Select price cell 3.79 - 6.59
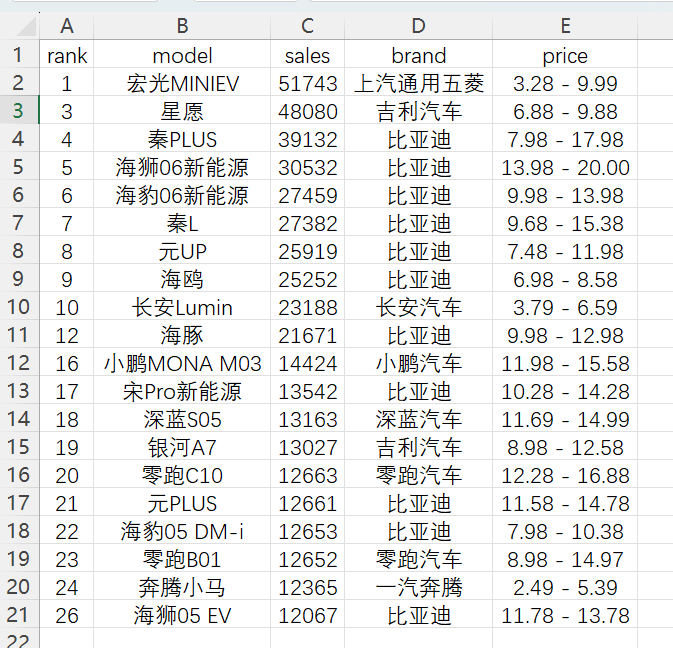Image resolution: width=673 pixels, height=648 pixels. point(565,306)
